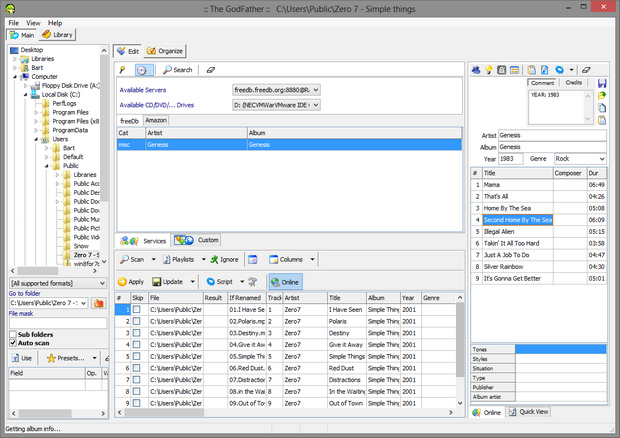Click the tools icon next to Script dropdown
Screen dimensions: 620x438
click(x=253, y=282)
